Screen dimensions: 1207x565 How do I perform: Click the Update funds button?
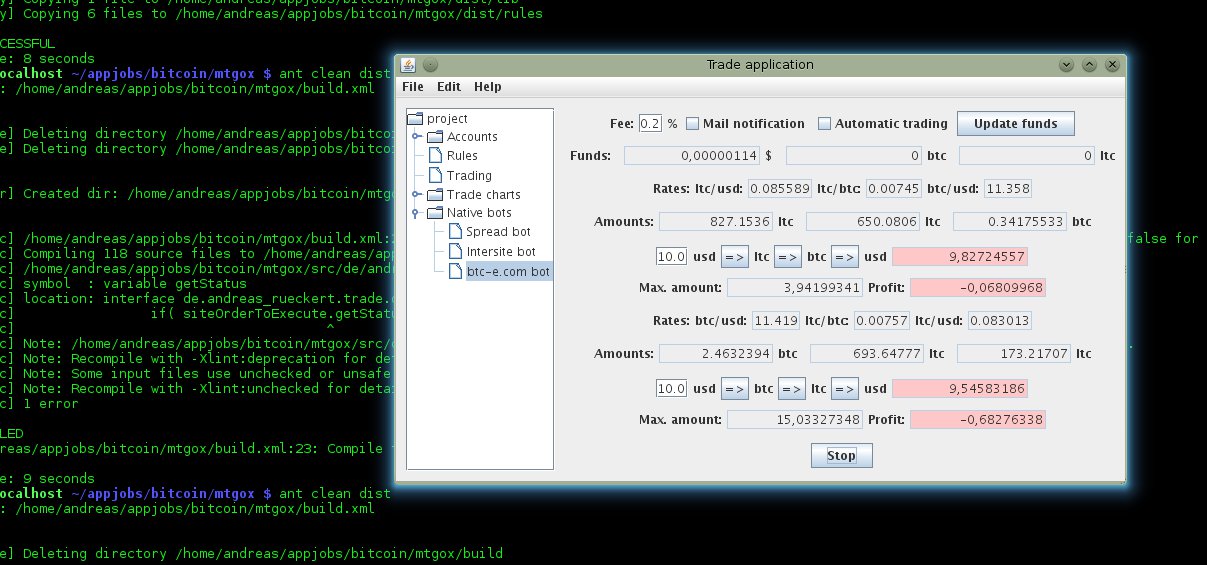[x=1016, y=123]
